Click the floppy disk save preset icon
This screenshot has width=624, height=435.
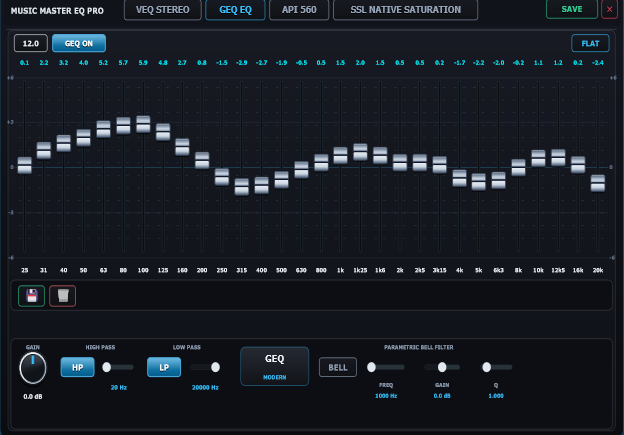click(x=31, y=296)
